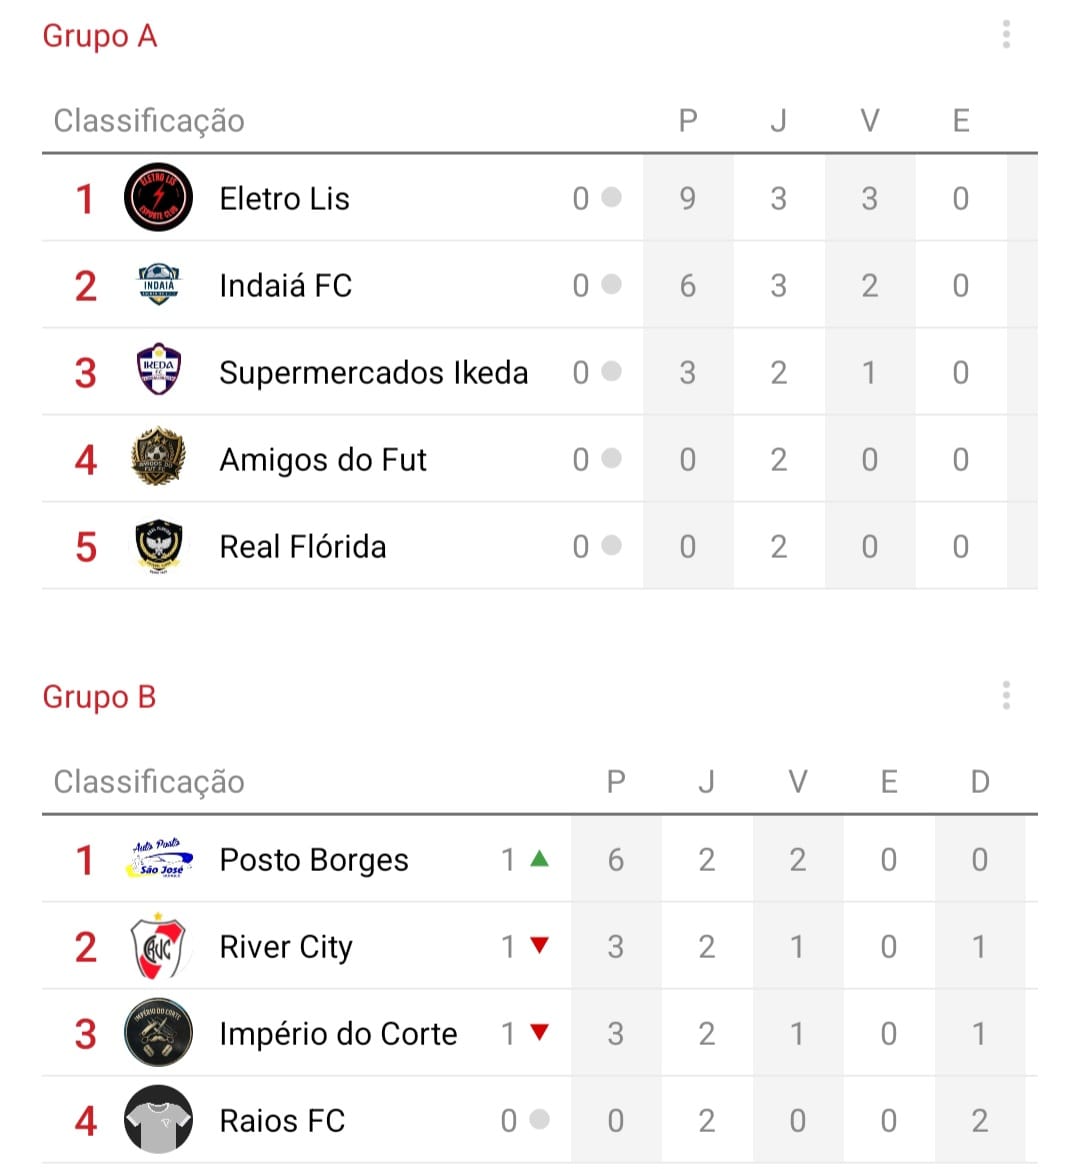1080x1169 pixels.
Task: Click the P column header in Grupo A
Action: [x=687, y=121]
